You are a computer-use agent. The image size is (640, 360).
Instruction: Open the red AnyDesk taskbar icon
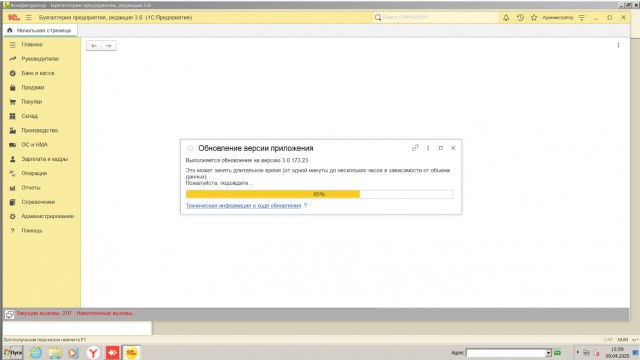[113, 352]
